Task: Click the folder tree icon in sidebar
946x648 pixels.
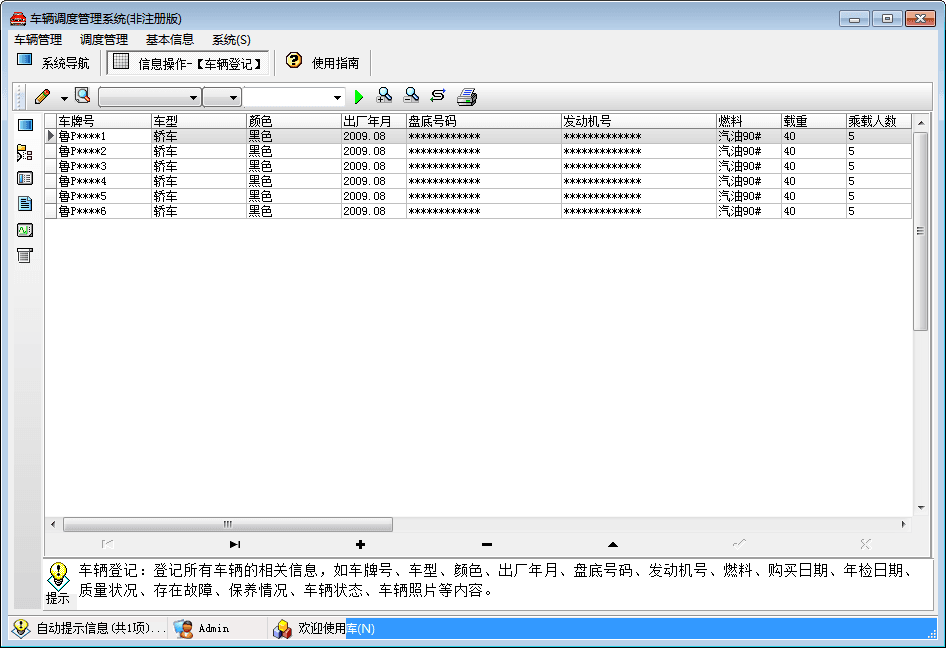Action: 25,153
